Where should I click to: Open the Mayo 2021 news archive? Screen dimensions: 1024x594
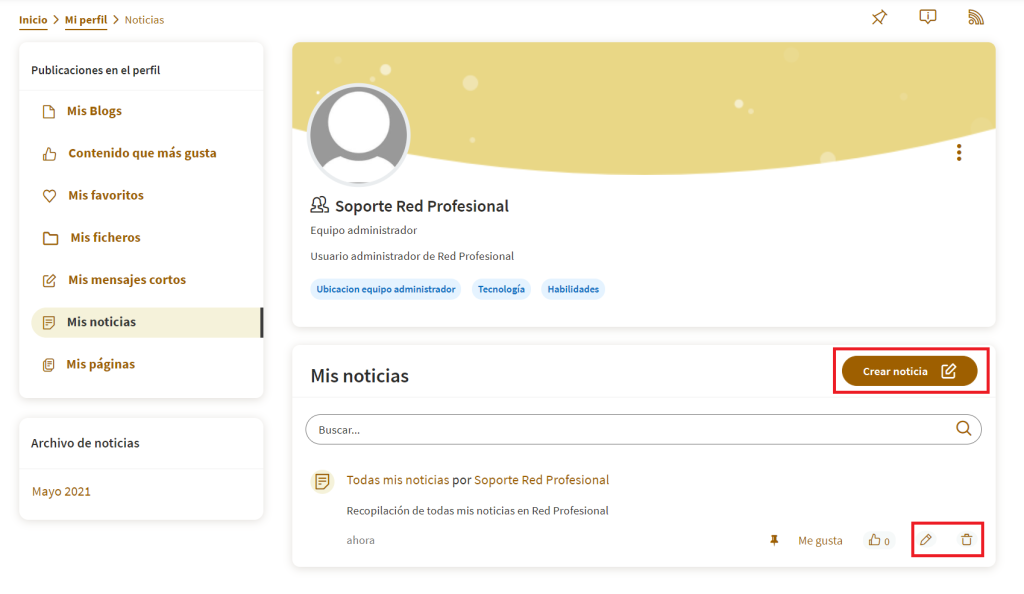tap(61, 492)
